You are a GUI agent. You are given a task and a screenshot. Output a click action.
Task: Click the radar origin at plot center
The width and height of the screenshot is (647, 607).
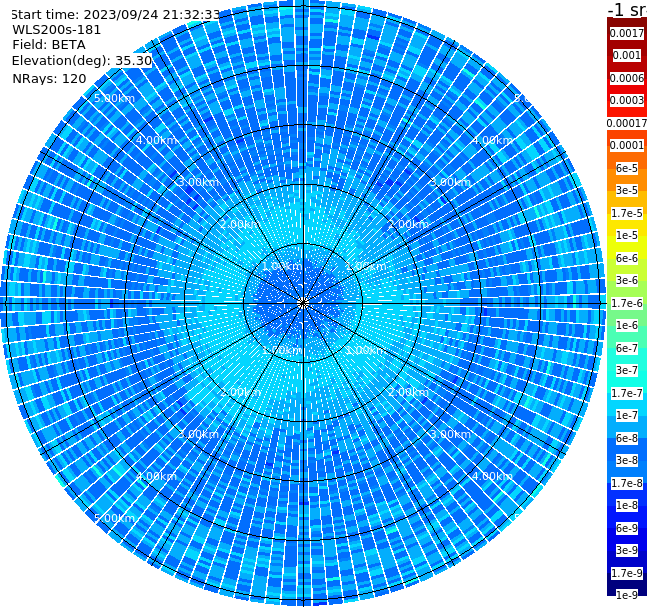[x=303, y=303]
